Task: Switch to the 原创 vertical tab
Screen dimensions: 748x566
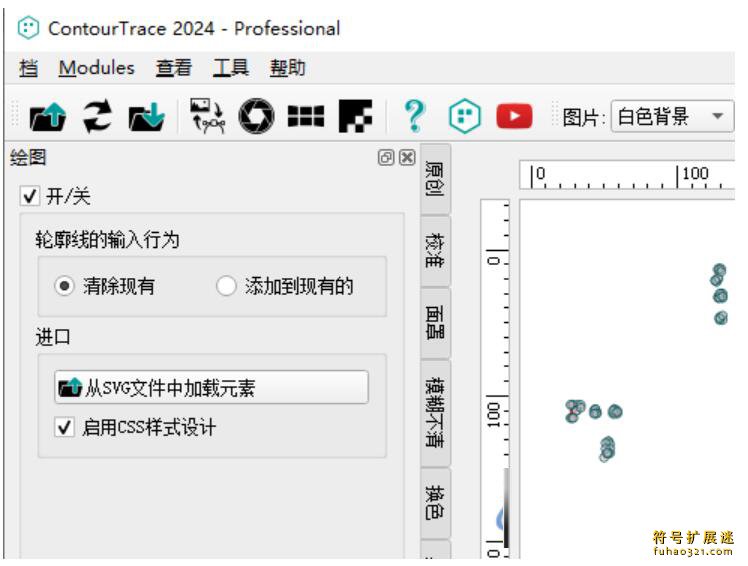Action: (x=435, y=179)
